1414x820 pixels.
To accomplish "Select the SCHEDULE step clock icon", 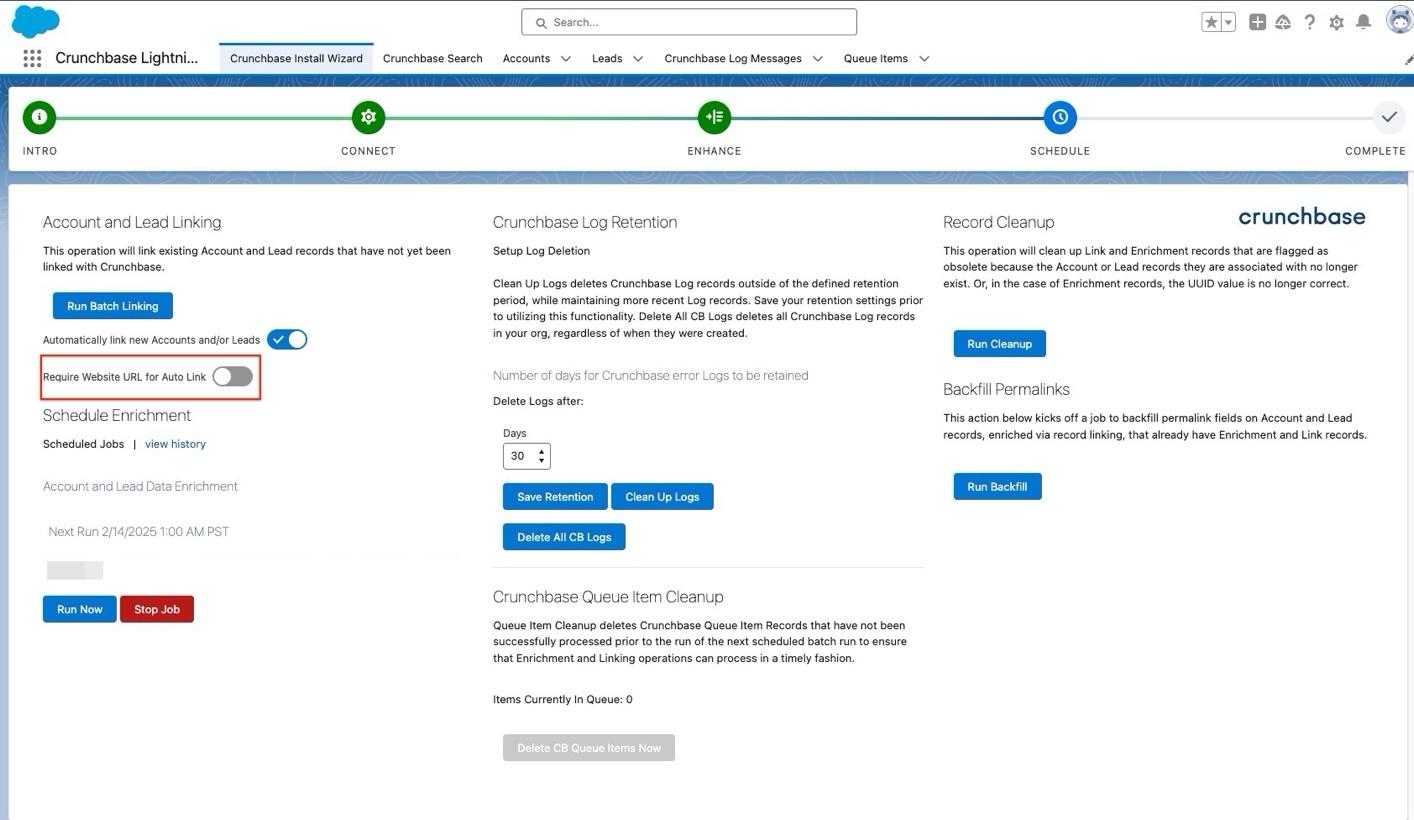I will (1060, 117).
